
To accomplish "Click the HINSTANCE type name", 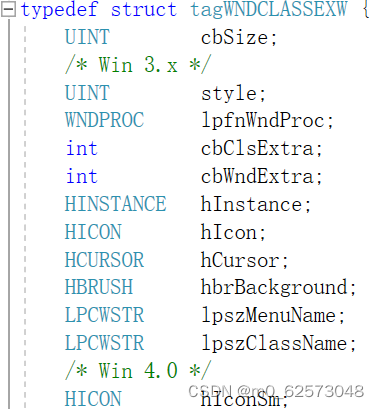I will tap(116, 204).
